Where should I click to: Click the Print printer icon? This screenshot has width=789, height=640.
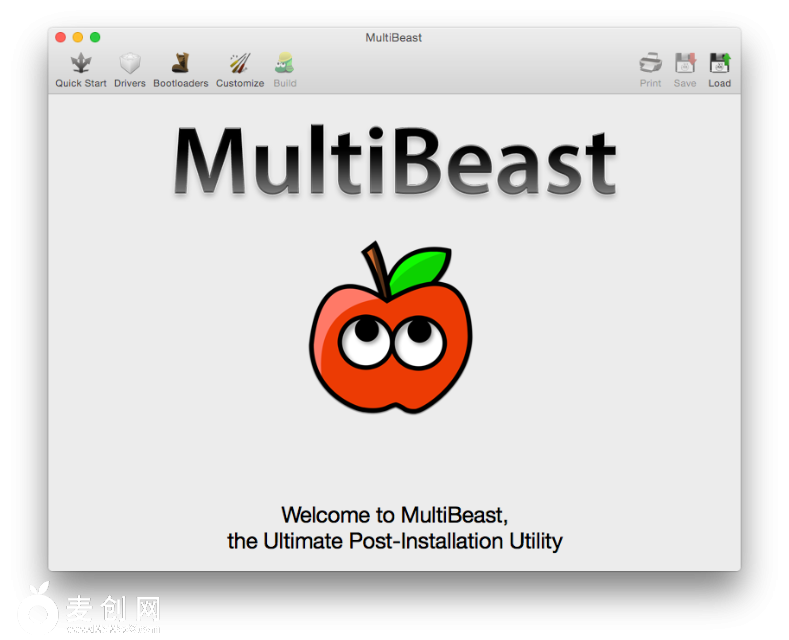click(650, 63)
